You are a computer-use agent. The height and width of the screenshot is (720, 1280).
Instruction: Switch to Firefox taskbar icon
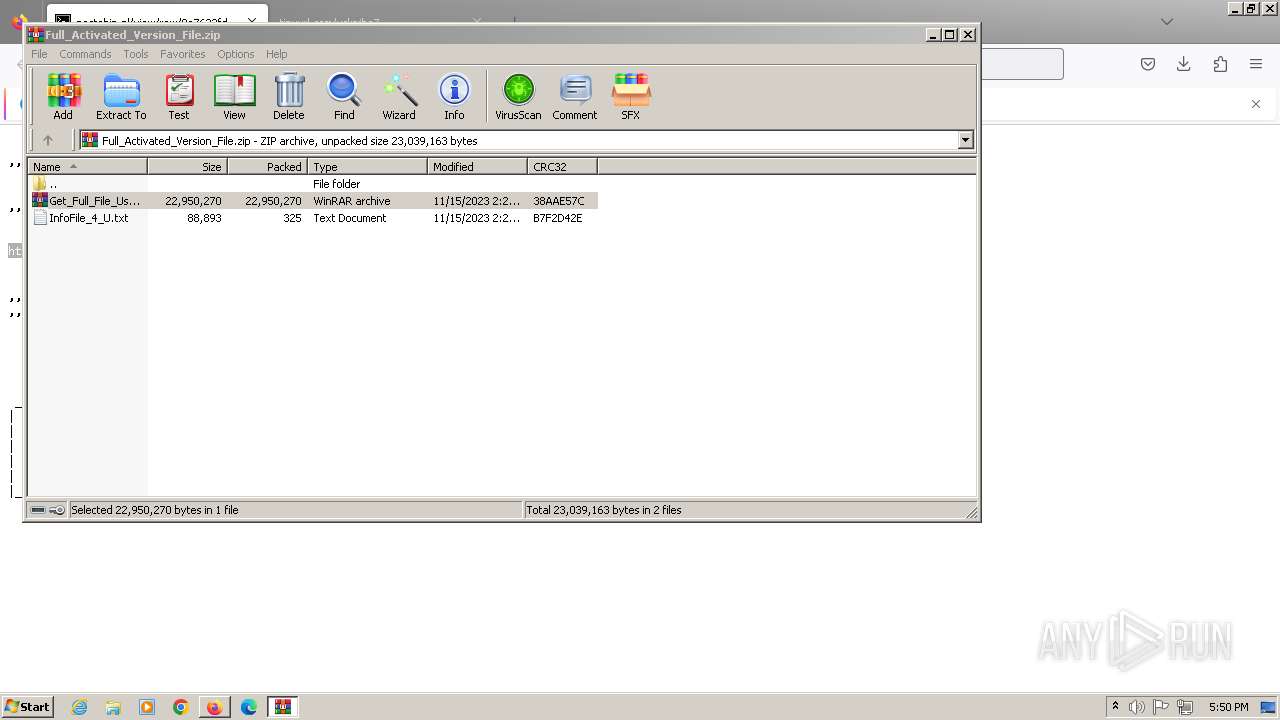(215, 707)
